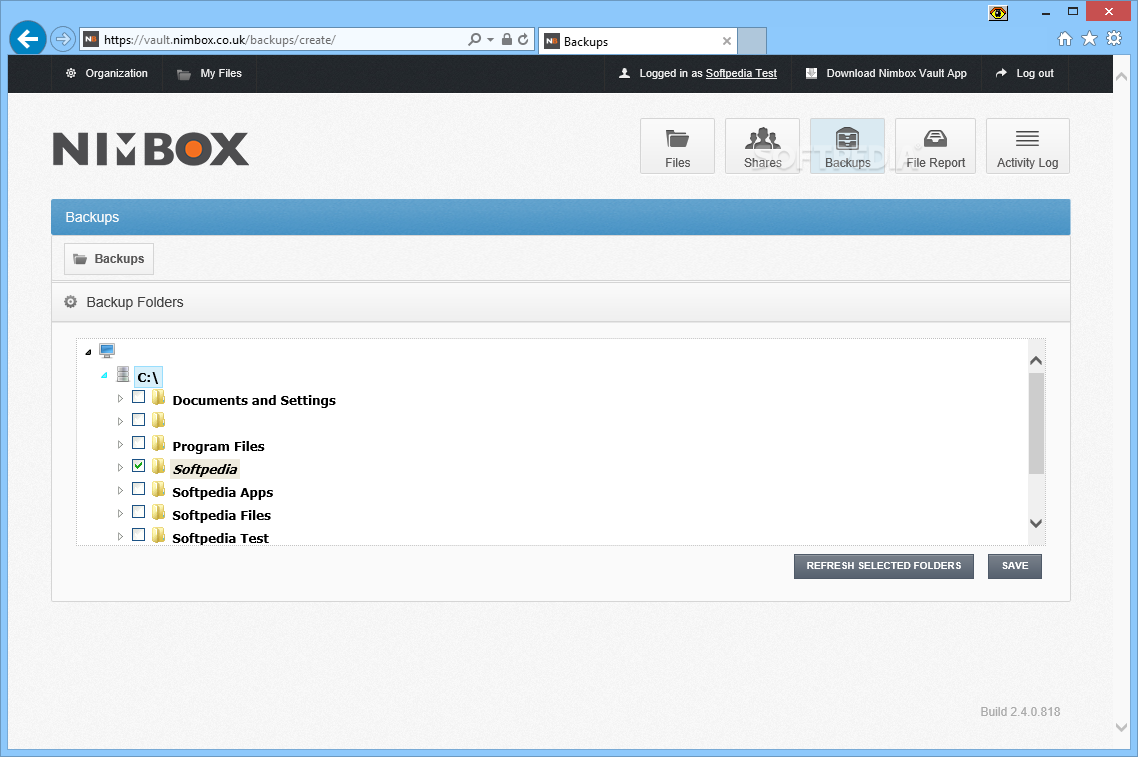Click the NIMBOX logo
1138x757 pixels.
point(151,149)
